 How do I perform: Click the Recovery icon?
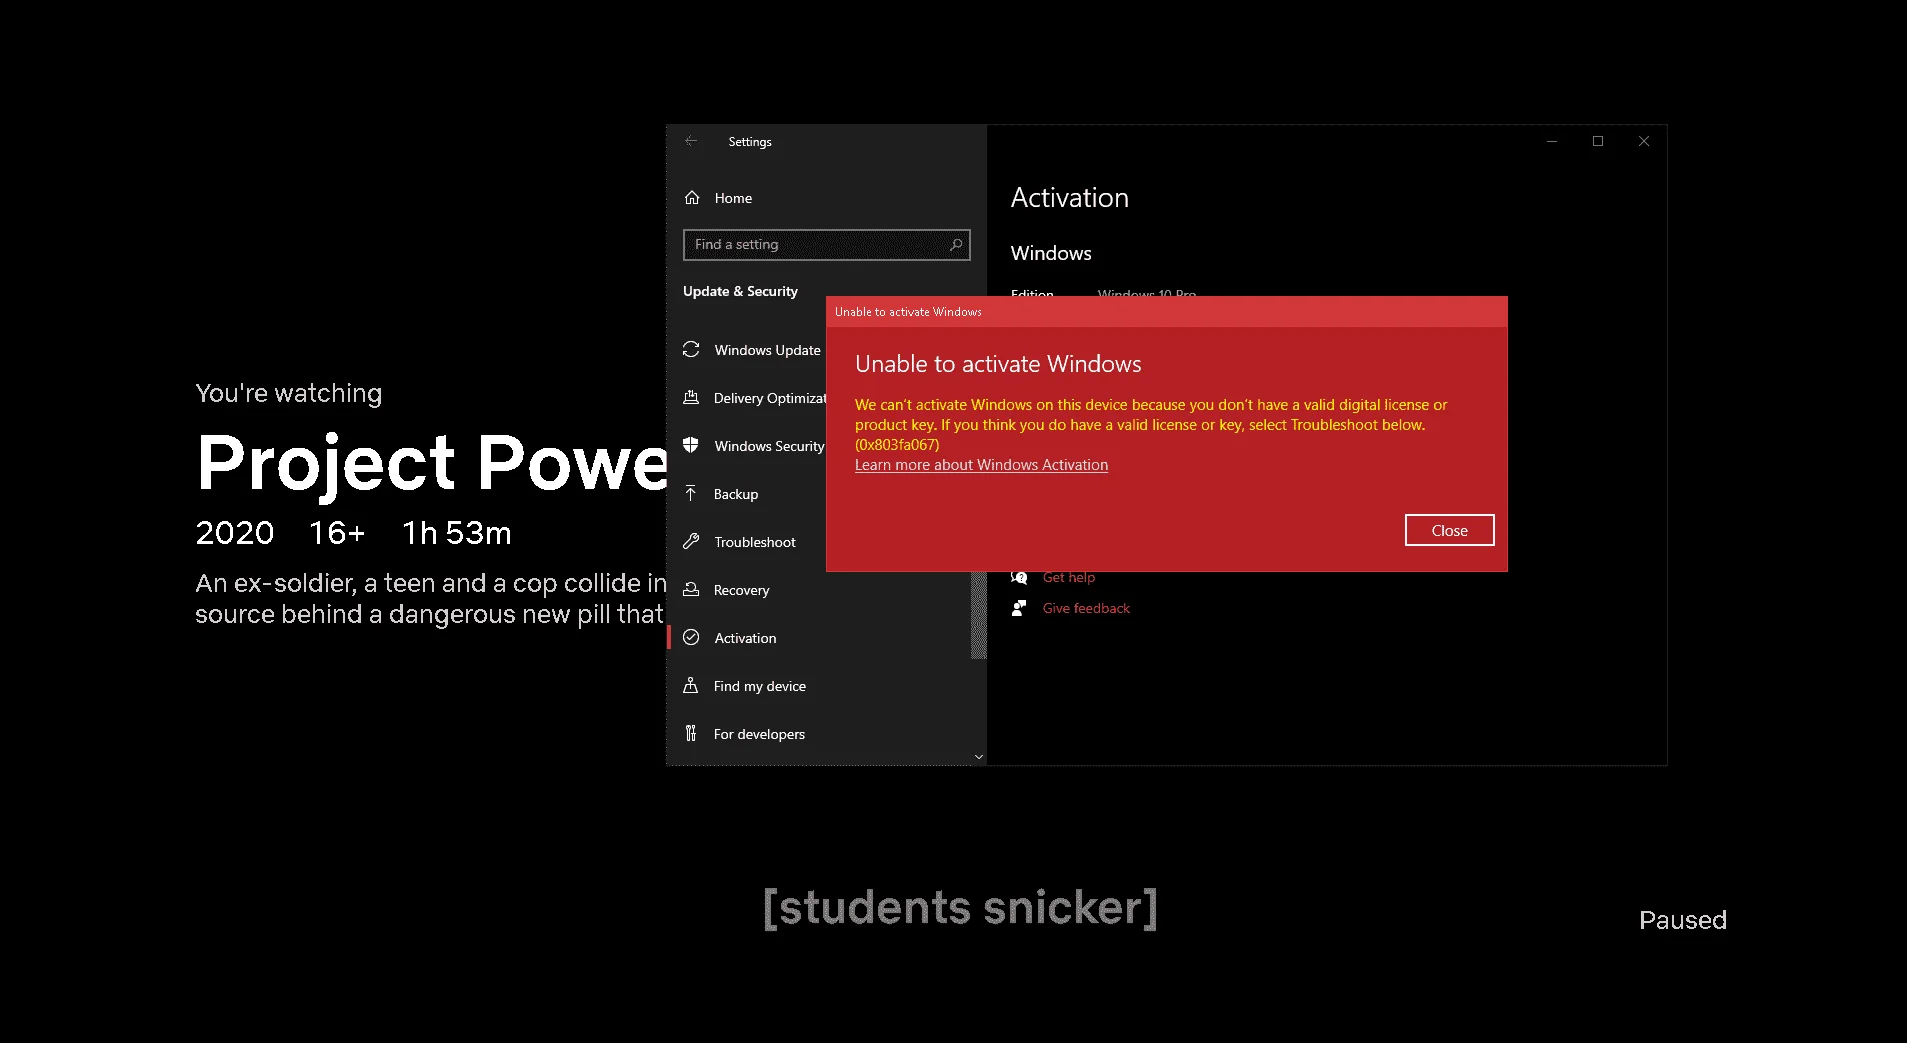(x=691, y=589)
